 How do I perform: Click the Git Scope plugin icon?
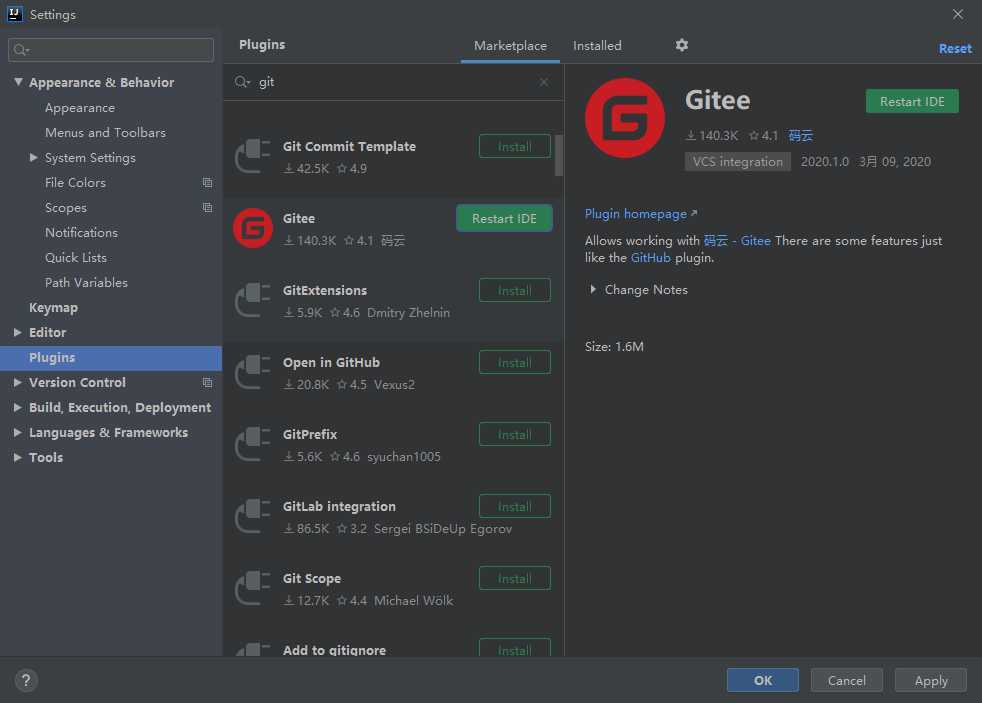pos(253,588)
